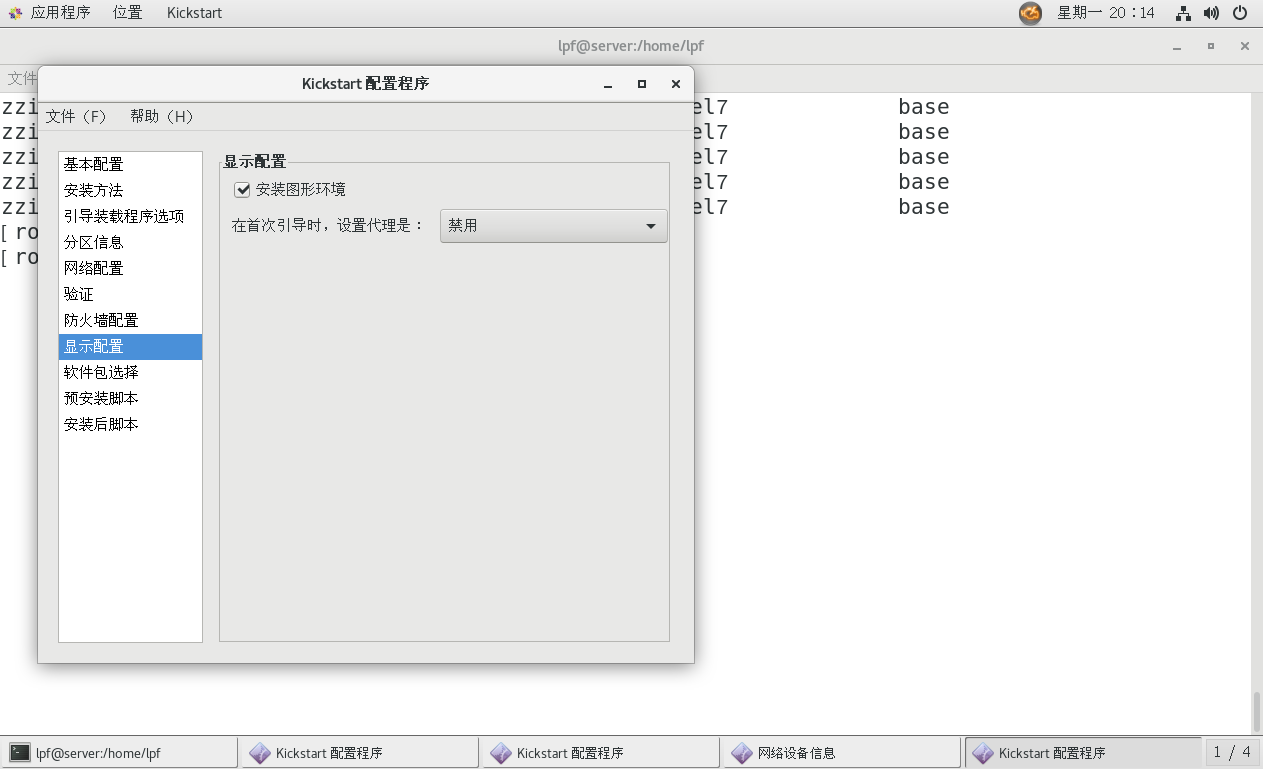The image size is (1263, 769).
Task: Click the terminal window vertical scrollbar
Action: pos(1257,711)
